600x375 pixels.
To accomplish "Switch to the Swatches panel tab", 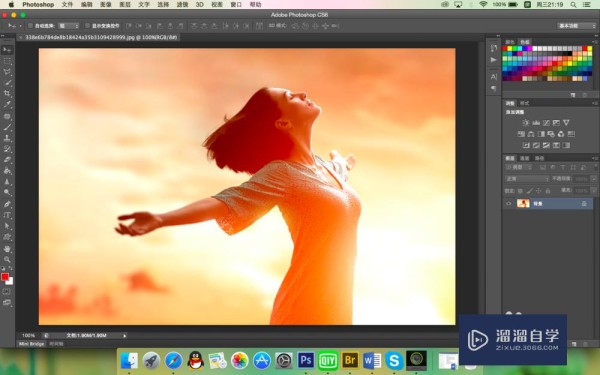I will (525, 42).
